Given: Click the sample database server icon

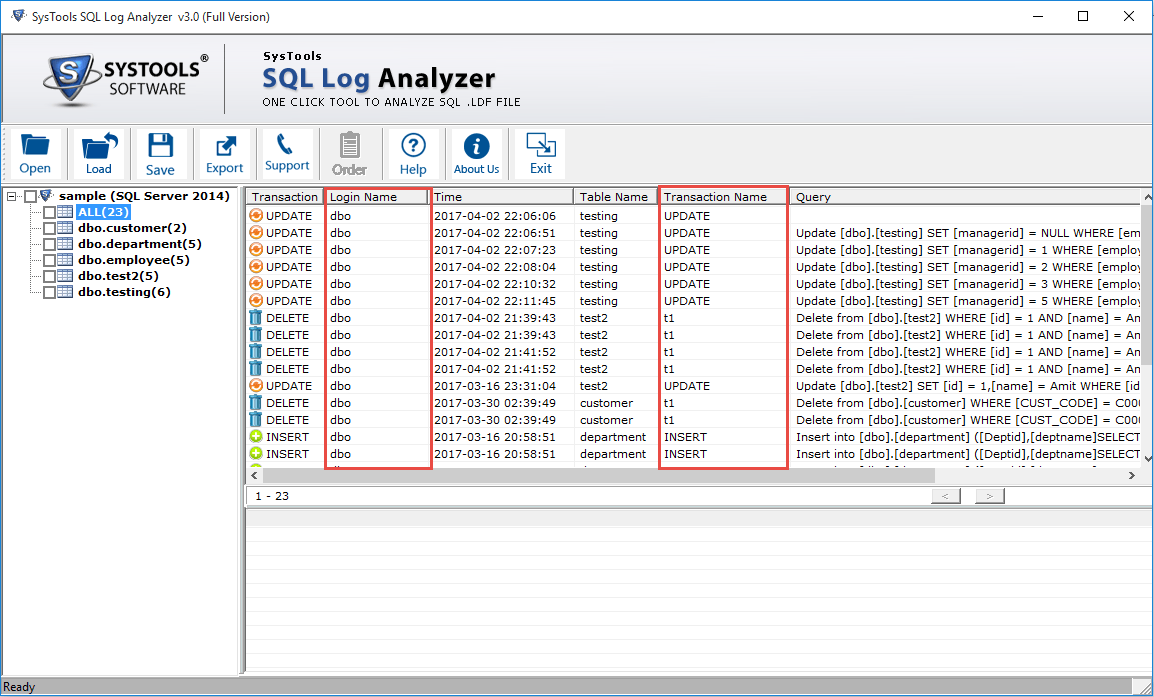Looking at the screenshot, I should (x=47, y=196).
